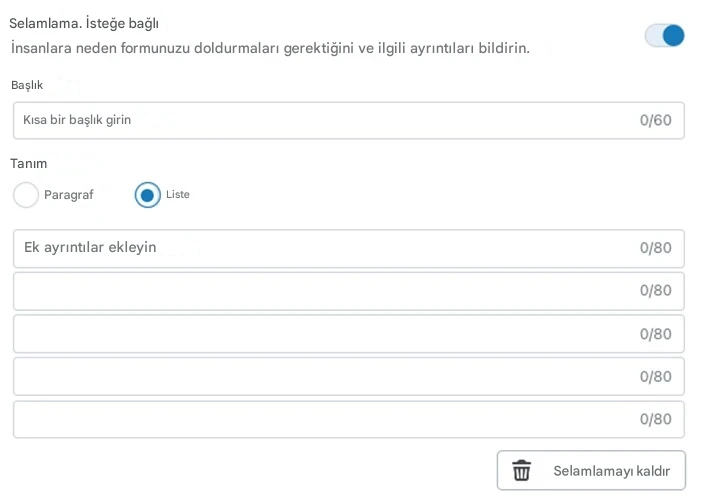This screenshot has width=705, height=501.
Task: Select the Paragraf radio button
Action: (x=26, y=195)
